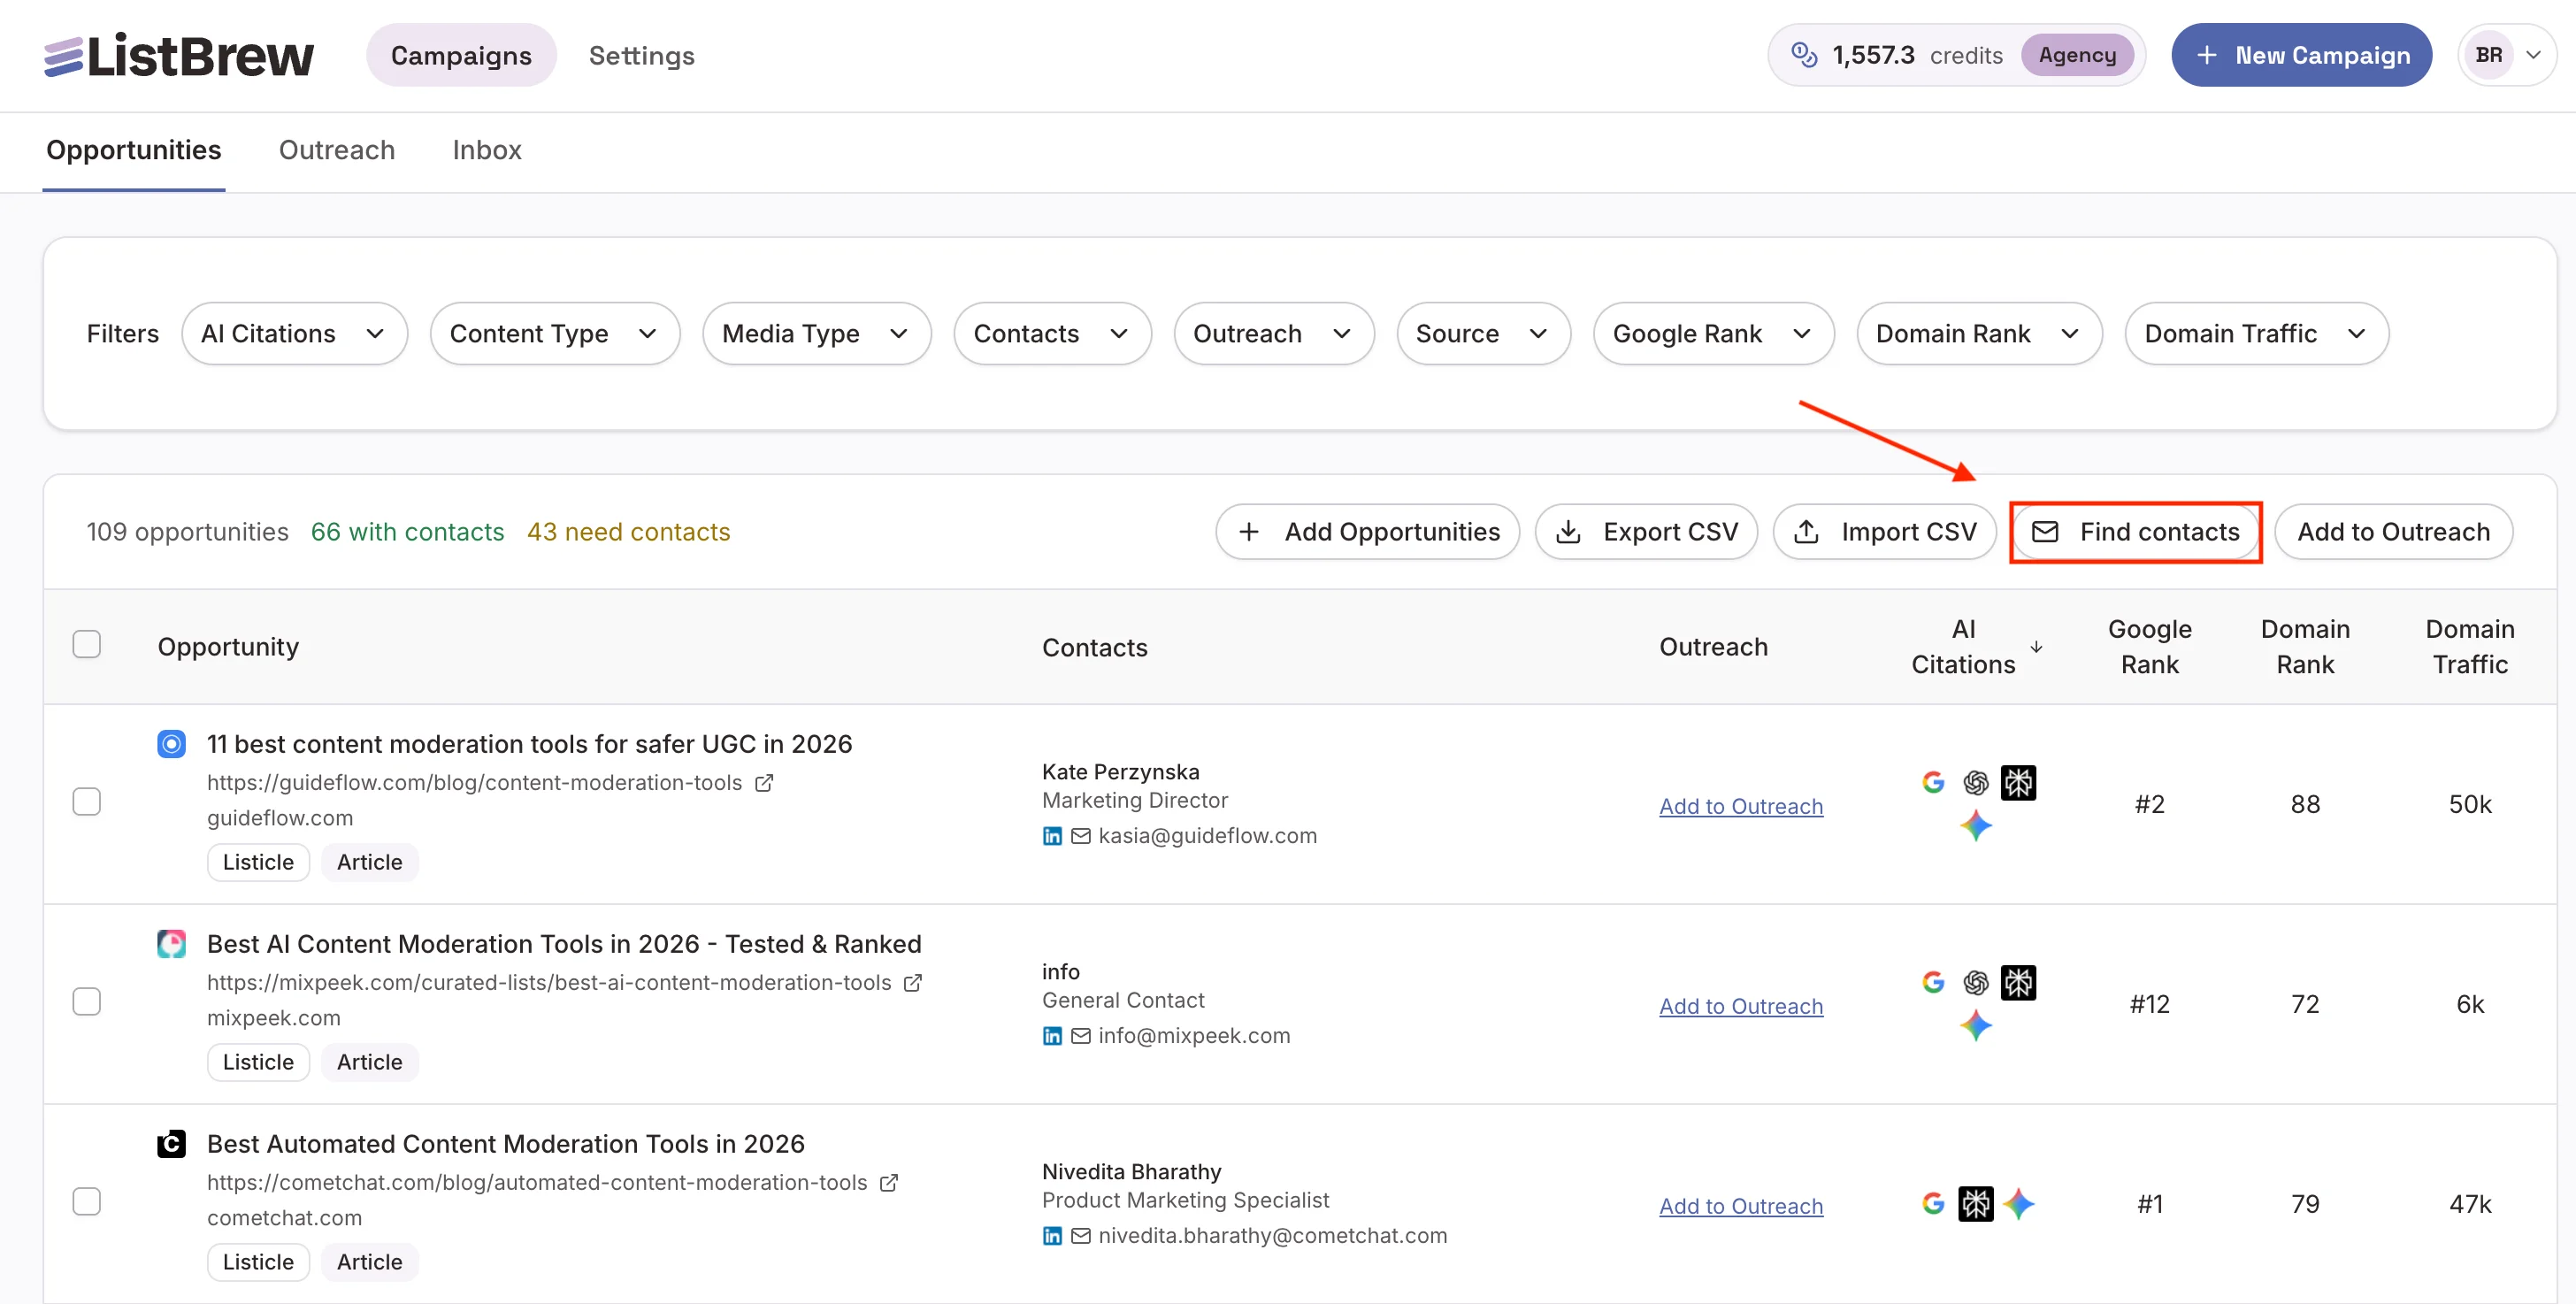Image resolution: width=2576 pixels, height=1304 pixels.
Task: Expand Source filter dropdown
Action: (1483, 334)
